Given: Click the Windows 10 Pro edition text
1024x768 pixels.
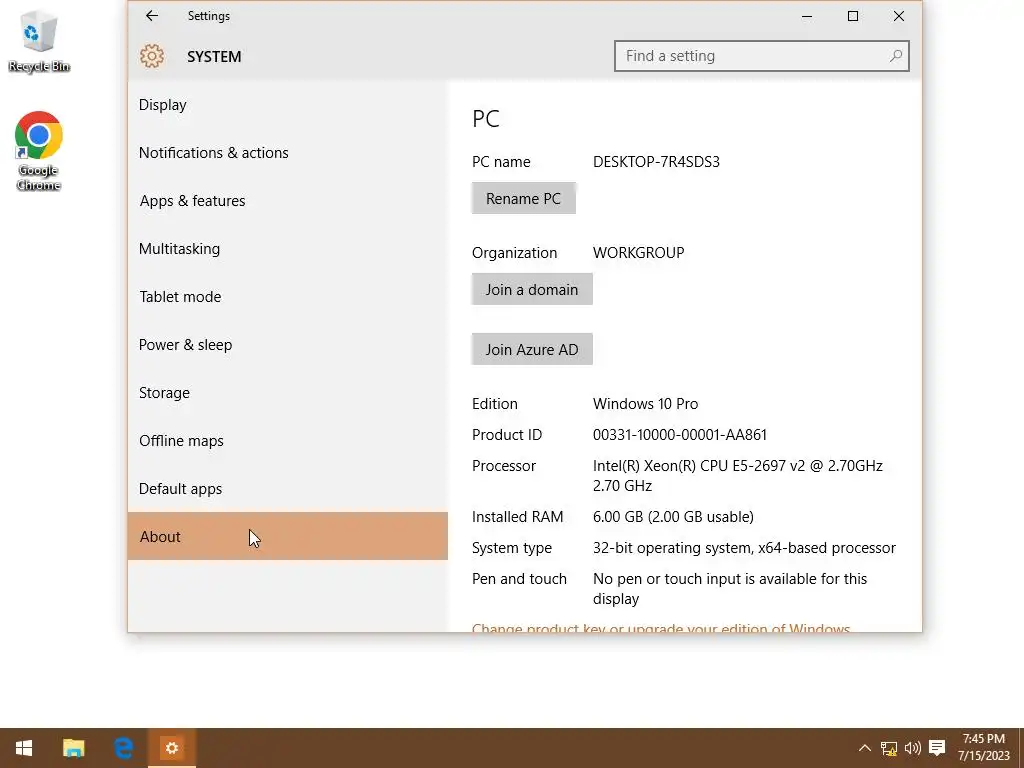Looking at the screenshot, I should [x=645, y=404].
